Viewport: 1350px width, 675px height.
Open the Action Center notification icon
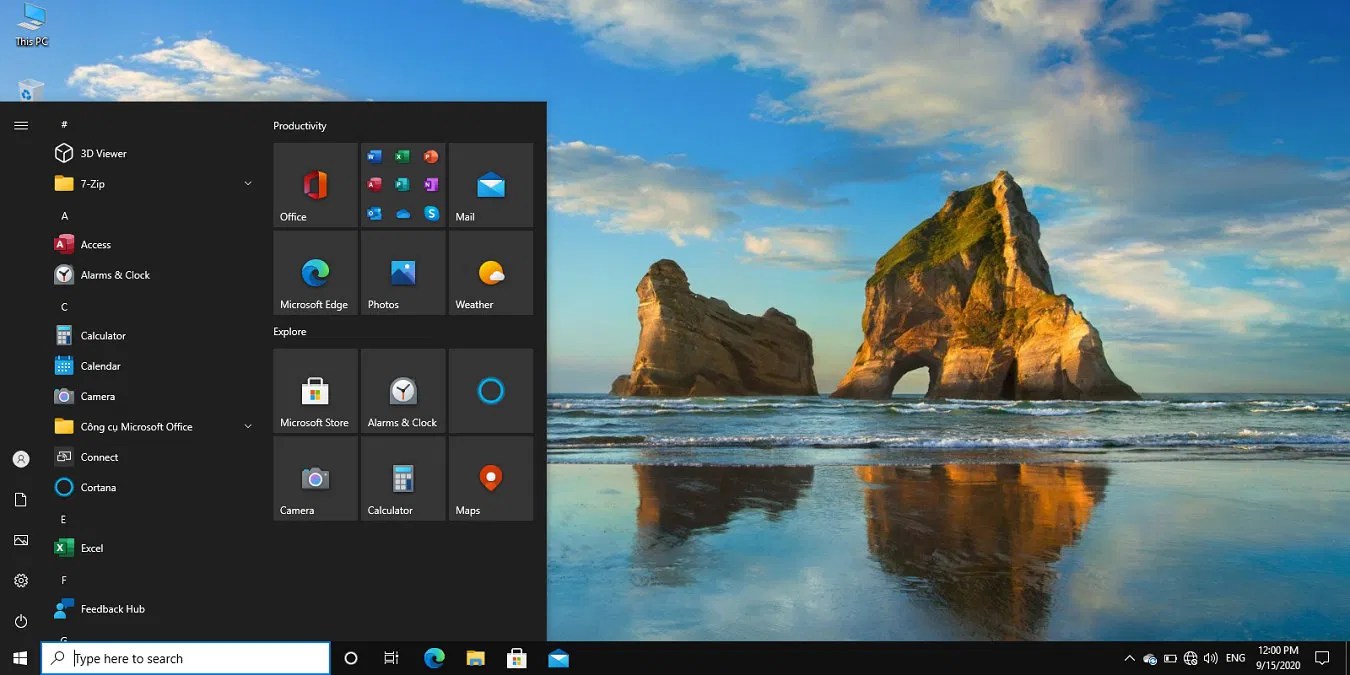[1322, 658]
